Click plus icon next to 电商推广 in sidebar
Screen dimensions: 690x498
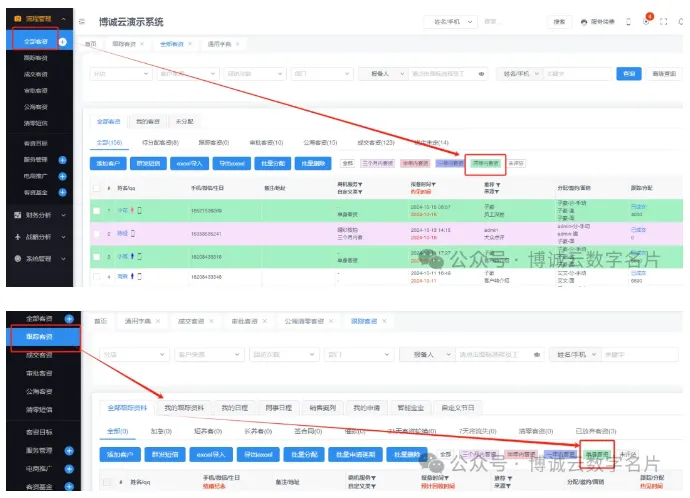[62, 176]
